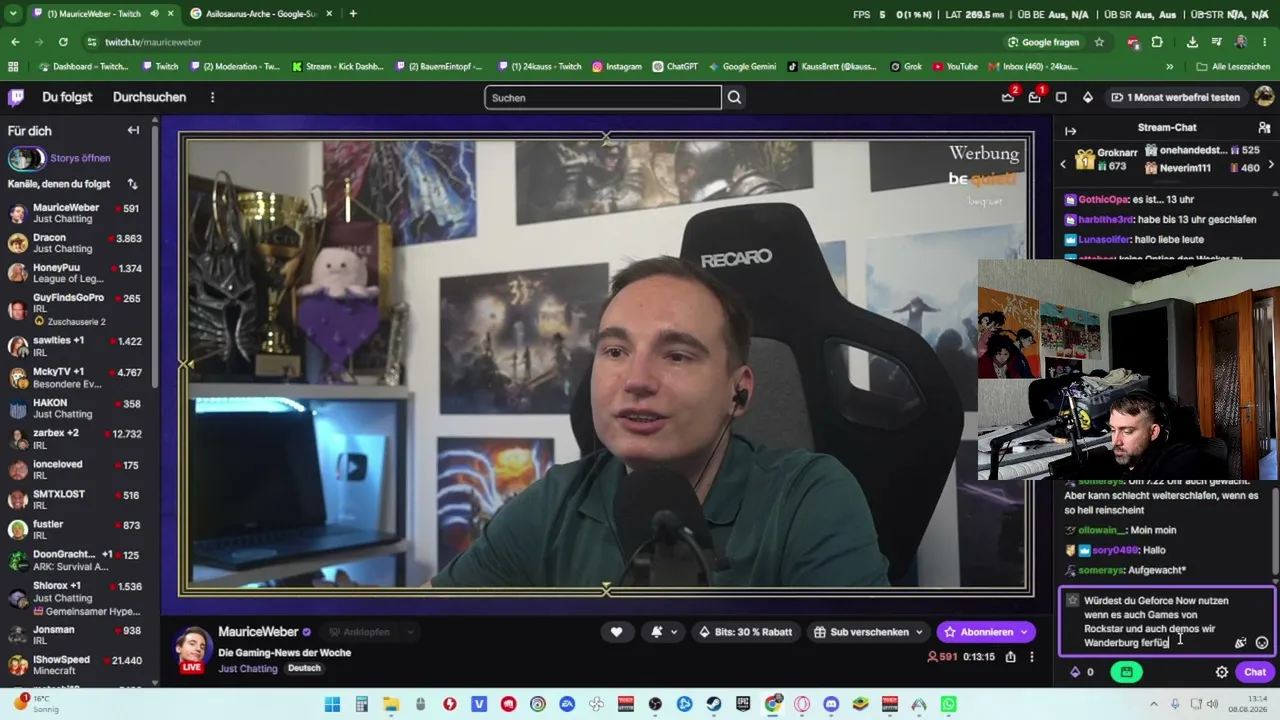Open the green channel points reward button
1280x720 pixels.
tap(1126, 672)
